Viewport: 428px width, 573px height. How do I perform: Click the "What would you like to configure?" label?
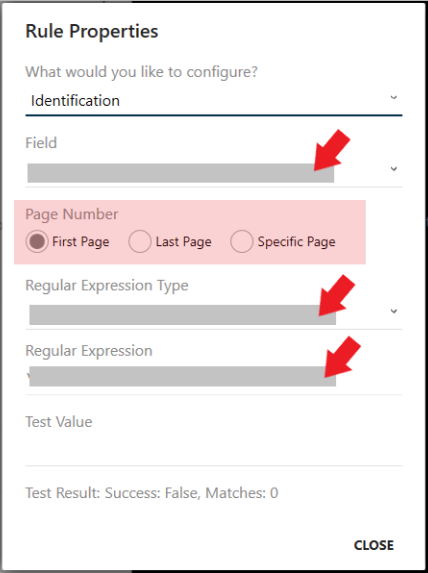click(141, 72)
